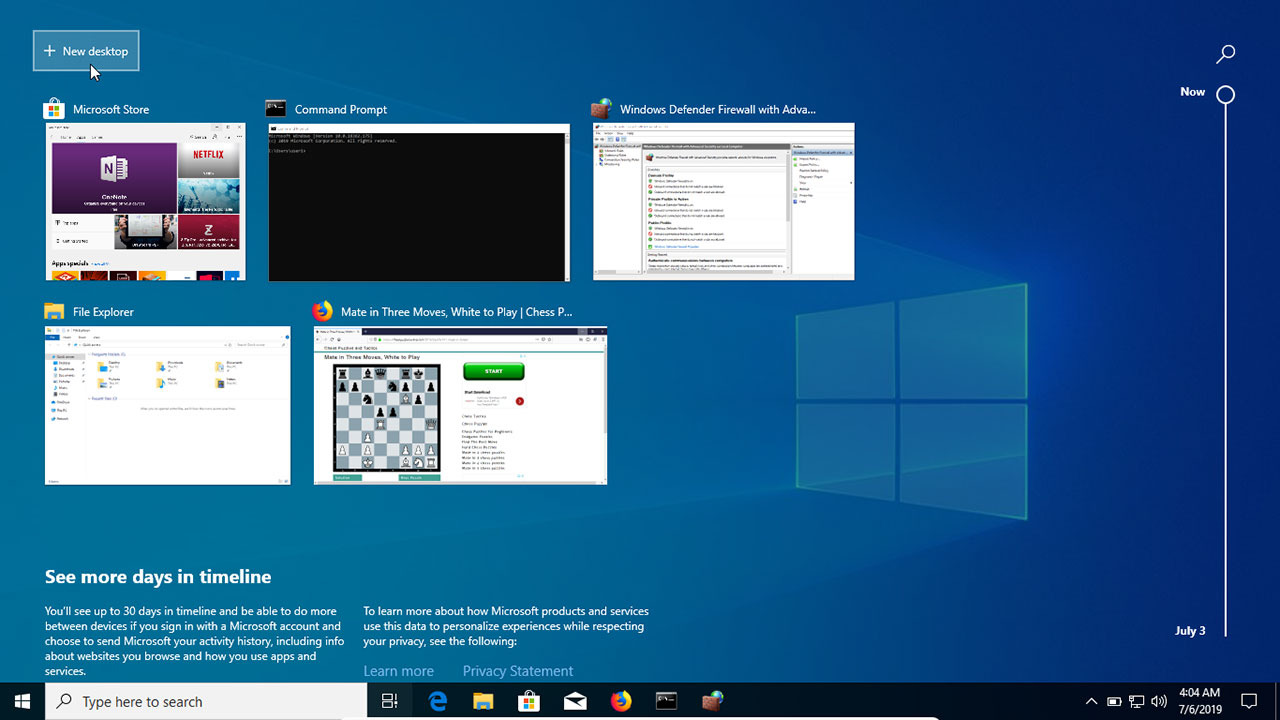Screen dimensions: 1280x720
Task: Open the "Privacy Statement" link
Action: coord(518,670)
